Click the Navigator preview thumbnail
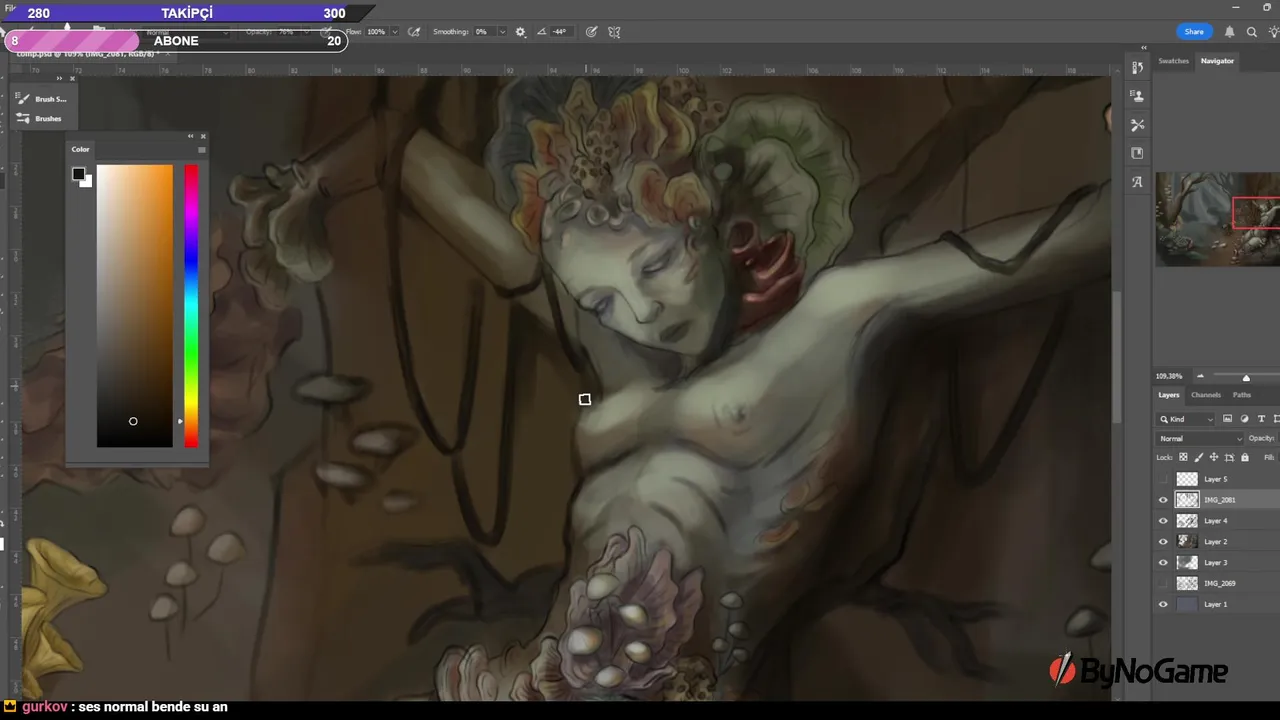1280x720 pixels. (x=1218, y=219)
